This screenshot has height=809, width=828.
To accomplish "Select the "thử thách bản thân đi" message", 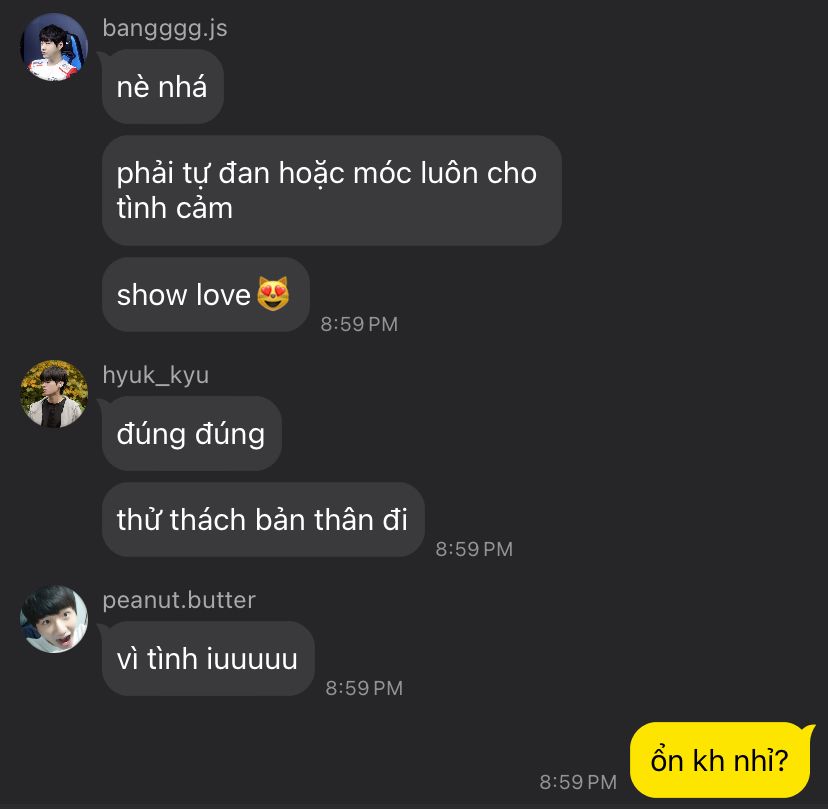I will (263, 520).
